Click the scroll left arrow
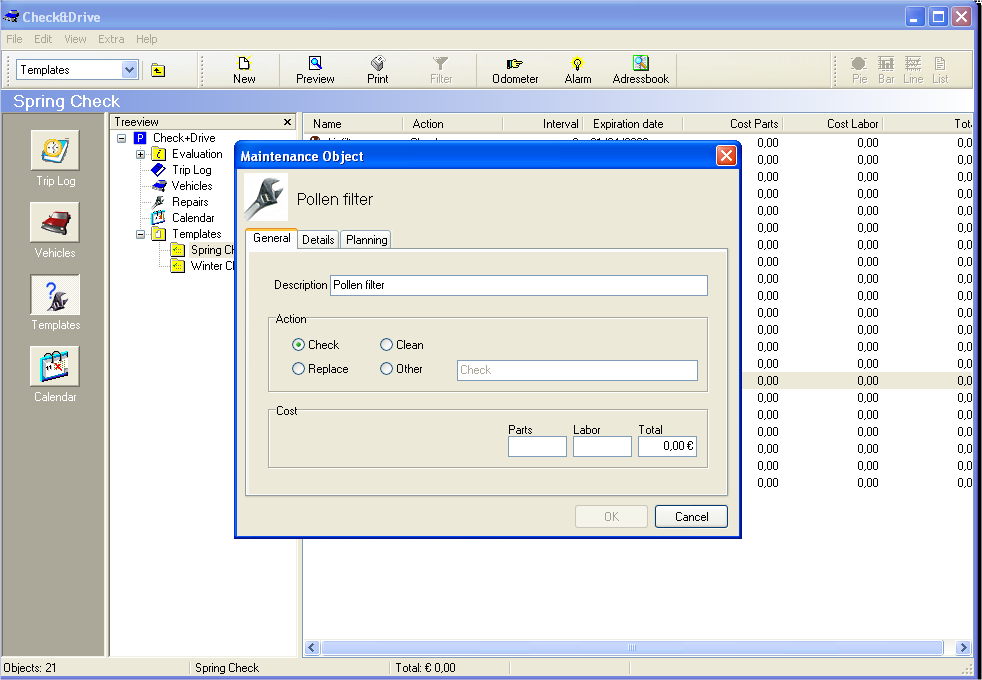The image size is (982, 680). click(312, 647)
